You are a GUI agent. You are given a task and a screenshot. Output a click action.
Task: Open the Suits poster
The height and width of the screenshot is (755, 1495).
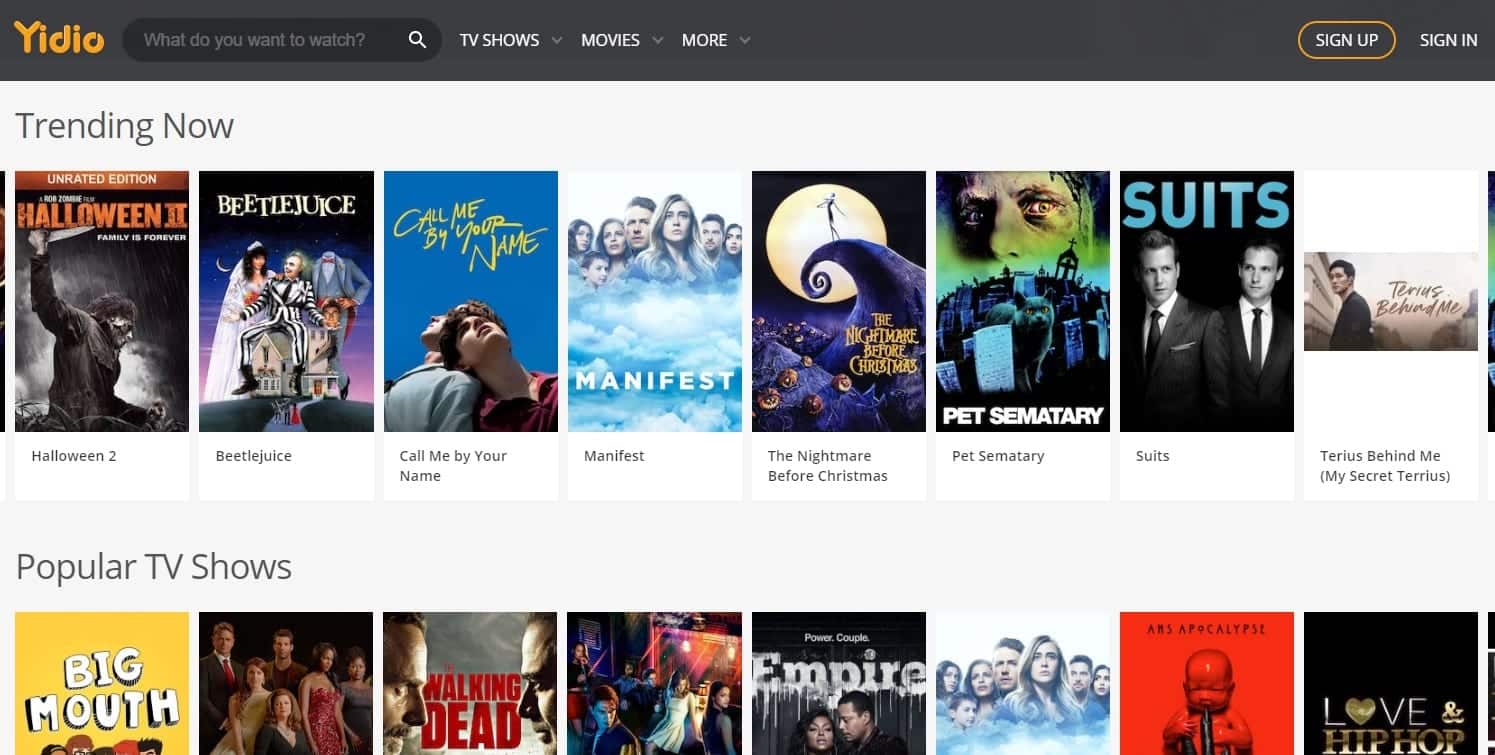click(1207, 301)
